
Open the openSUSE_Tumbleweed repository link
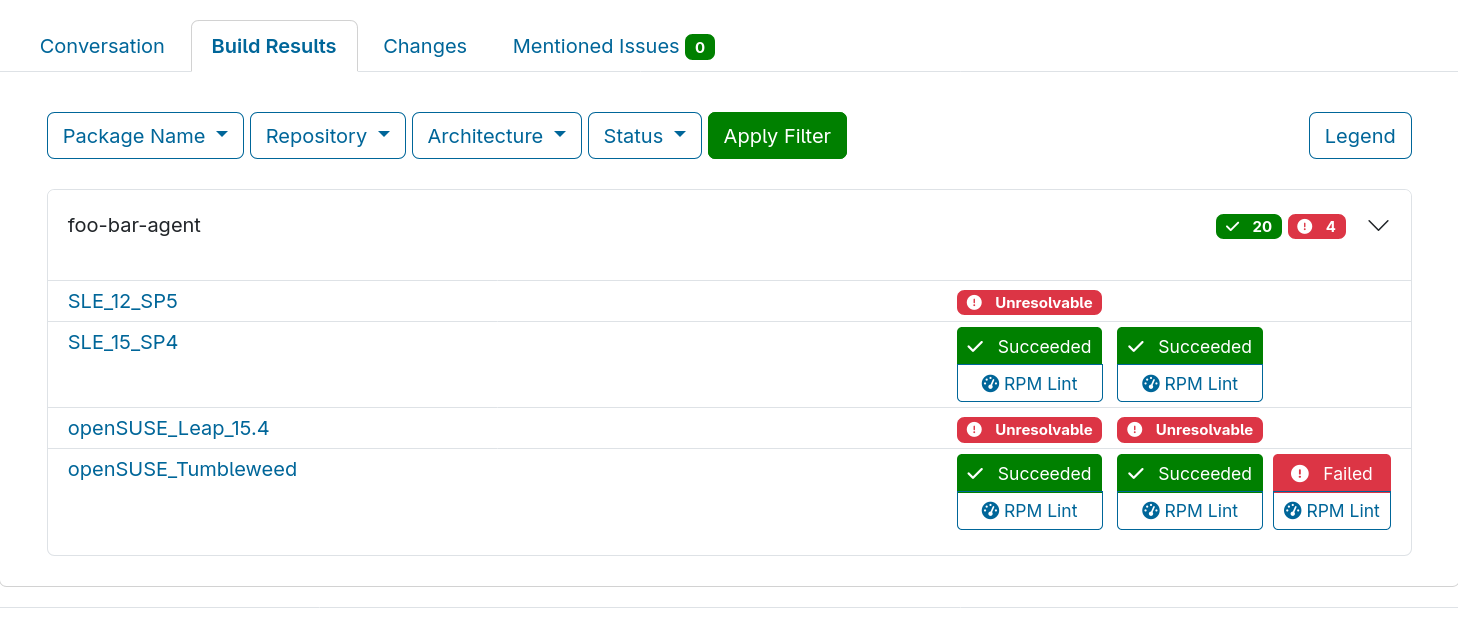point(182,469)
